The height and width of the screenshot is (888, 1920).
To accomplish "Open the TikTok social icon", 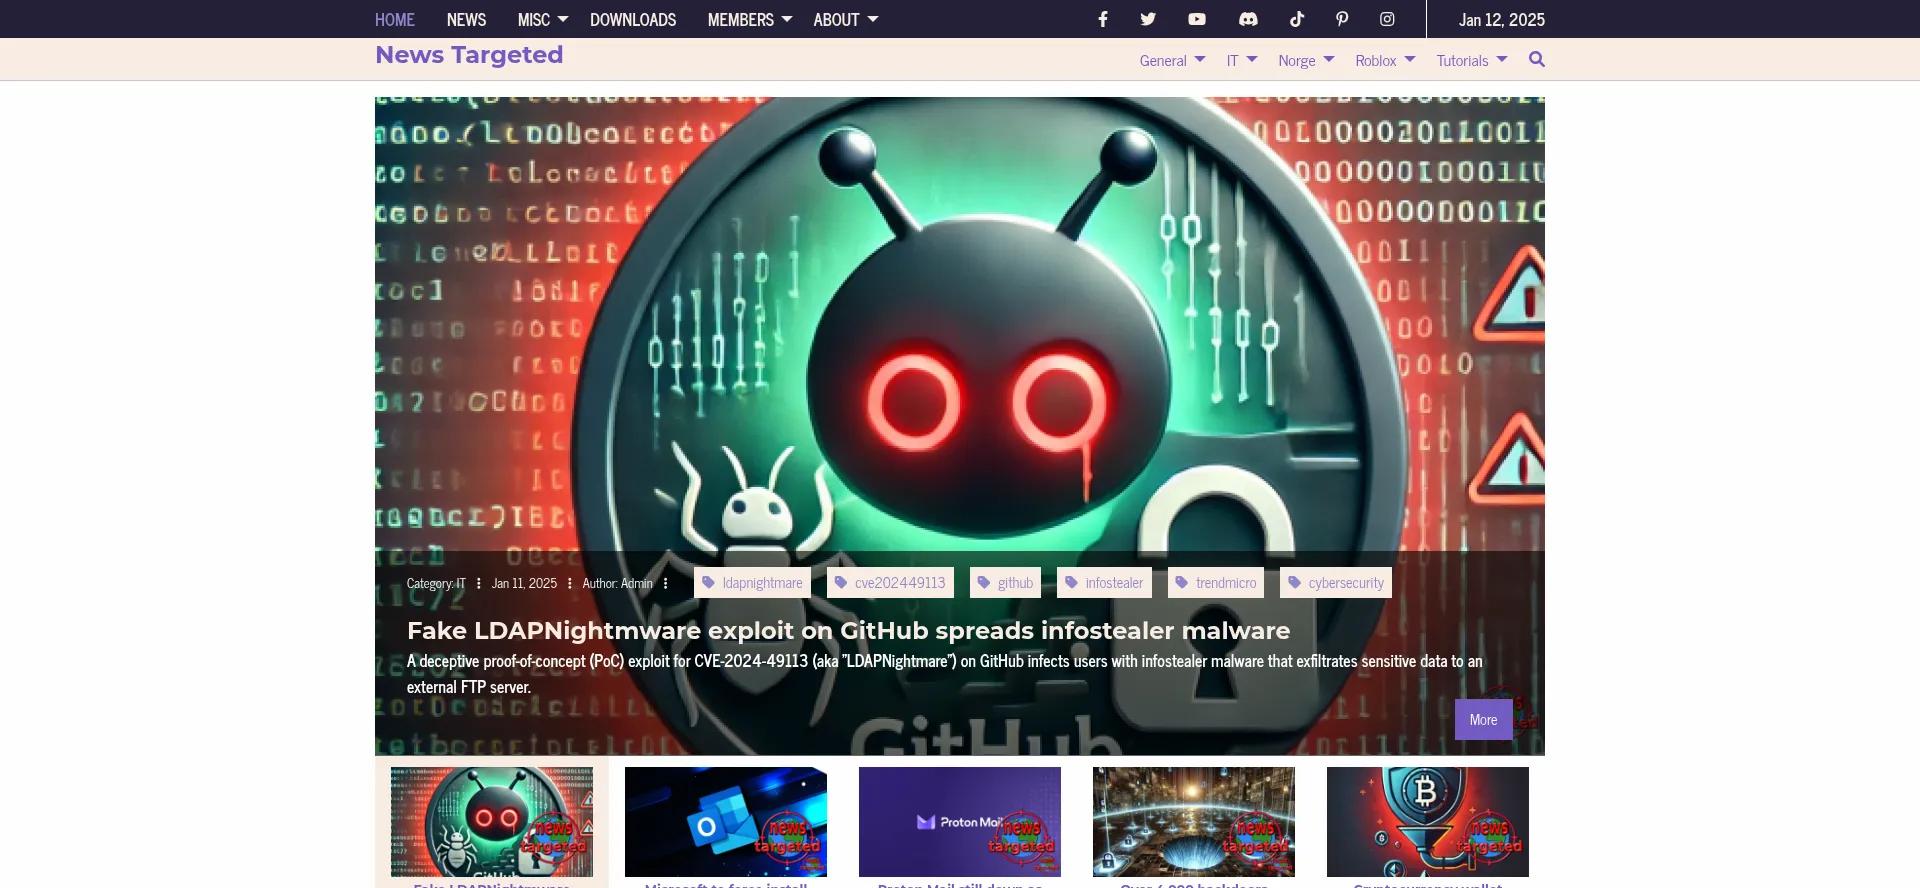I will click(1297, 19).
